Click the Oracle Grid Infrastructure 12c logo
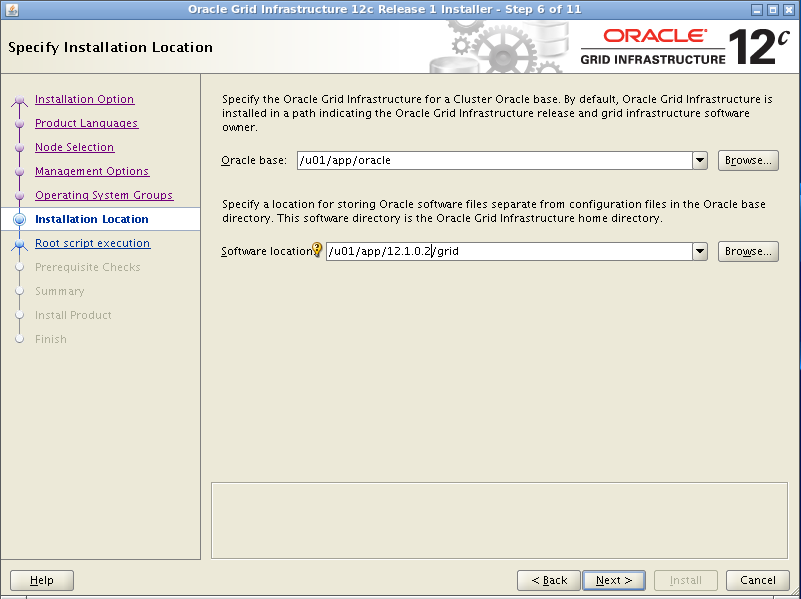Screen dimensions: 801x599 [679, 47]
